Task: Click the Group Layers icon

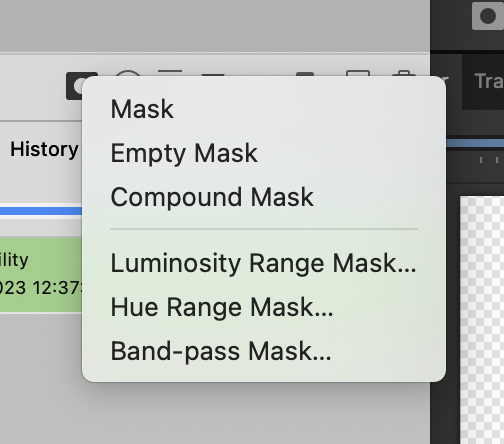Action: pyautogui.click(x=305, y=74)
